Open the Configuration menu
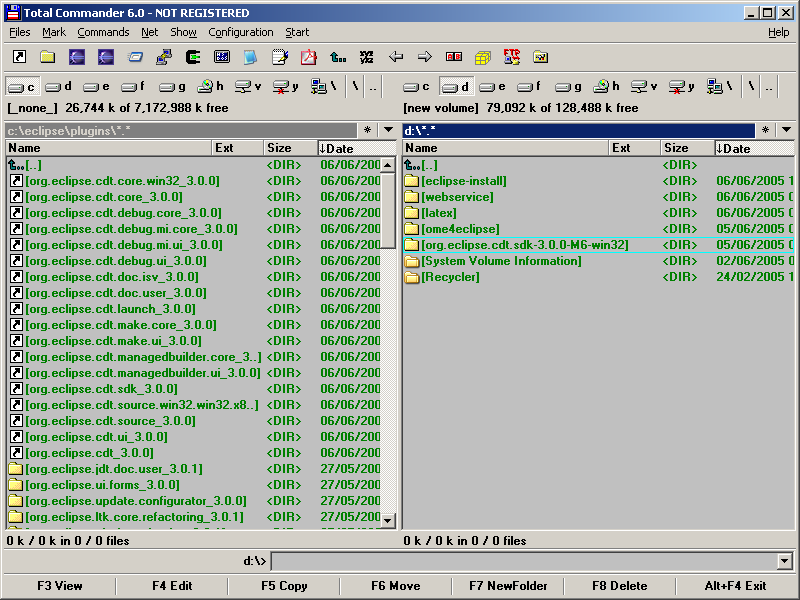 (x=241, y=32)
